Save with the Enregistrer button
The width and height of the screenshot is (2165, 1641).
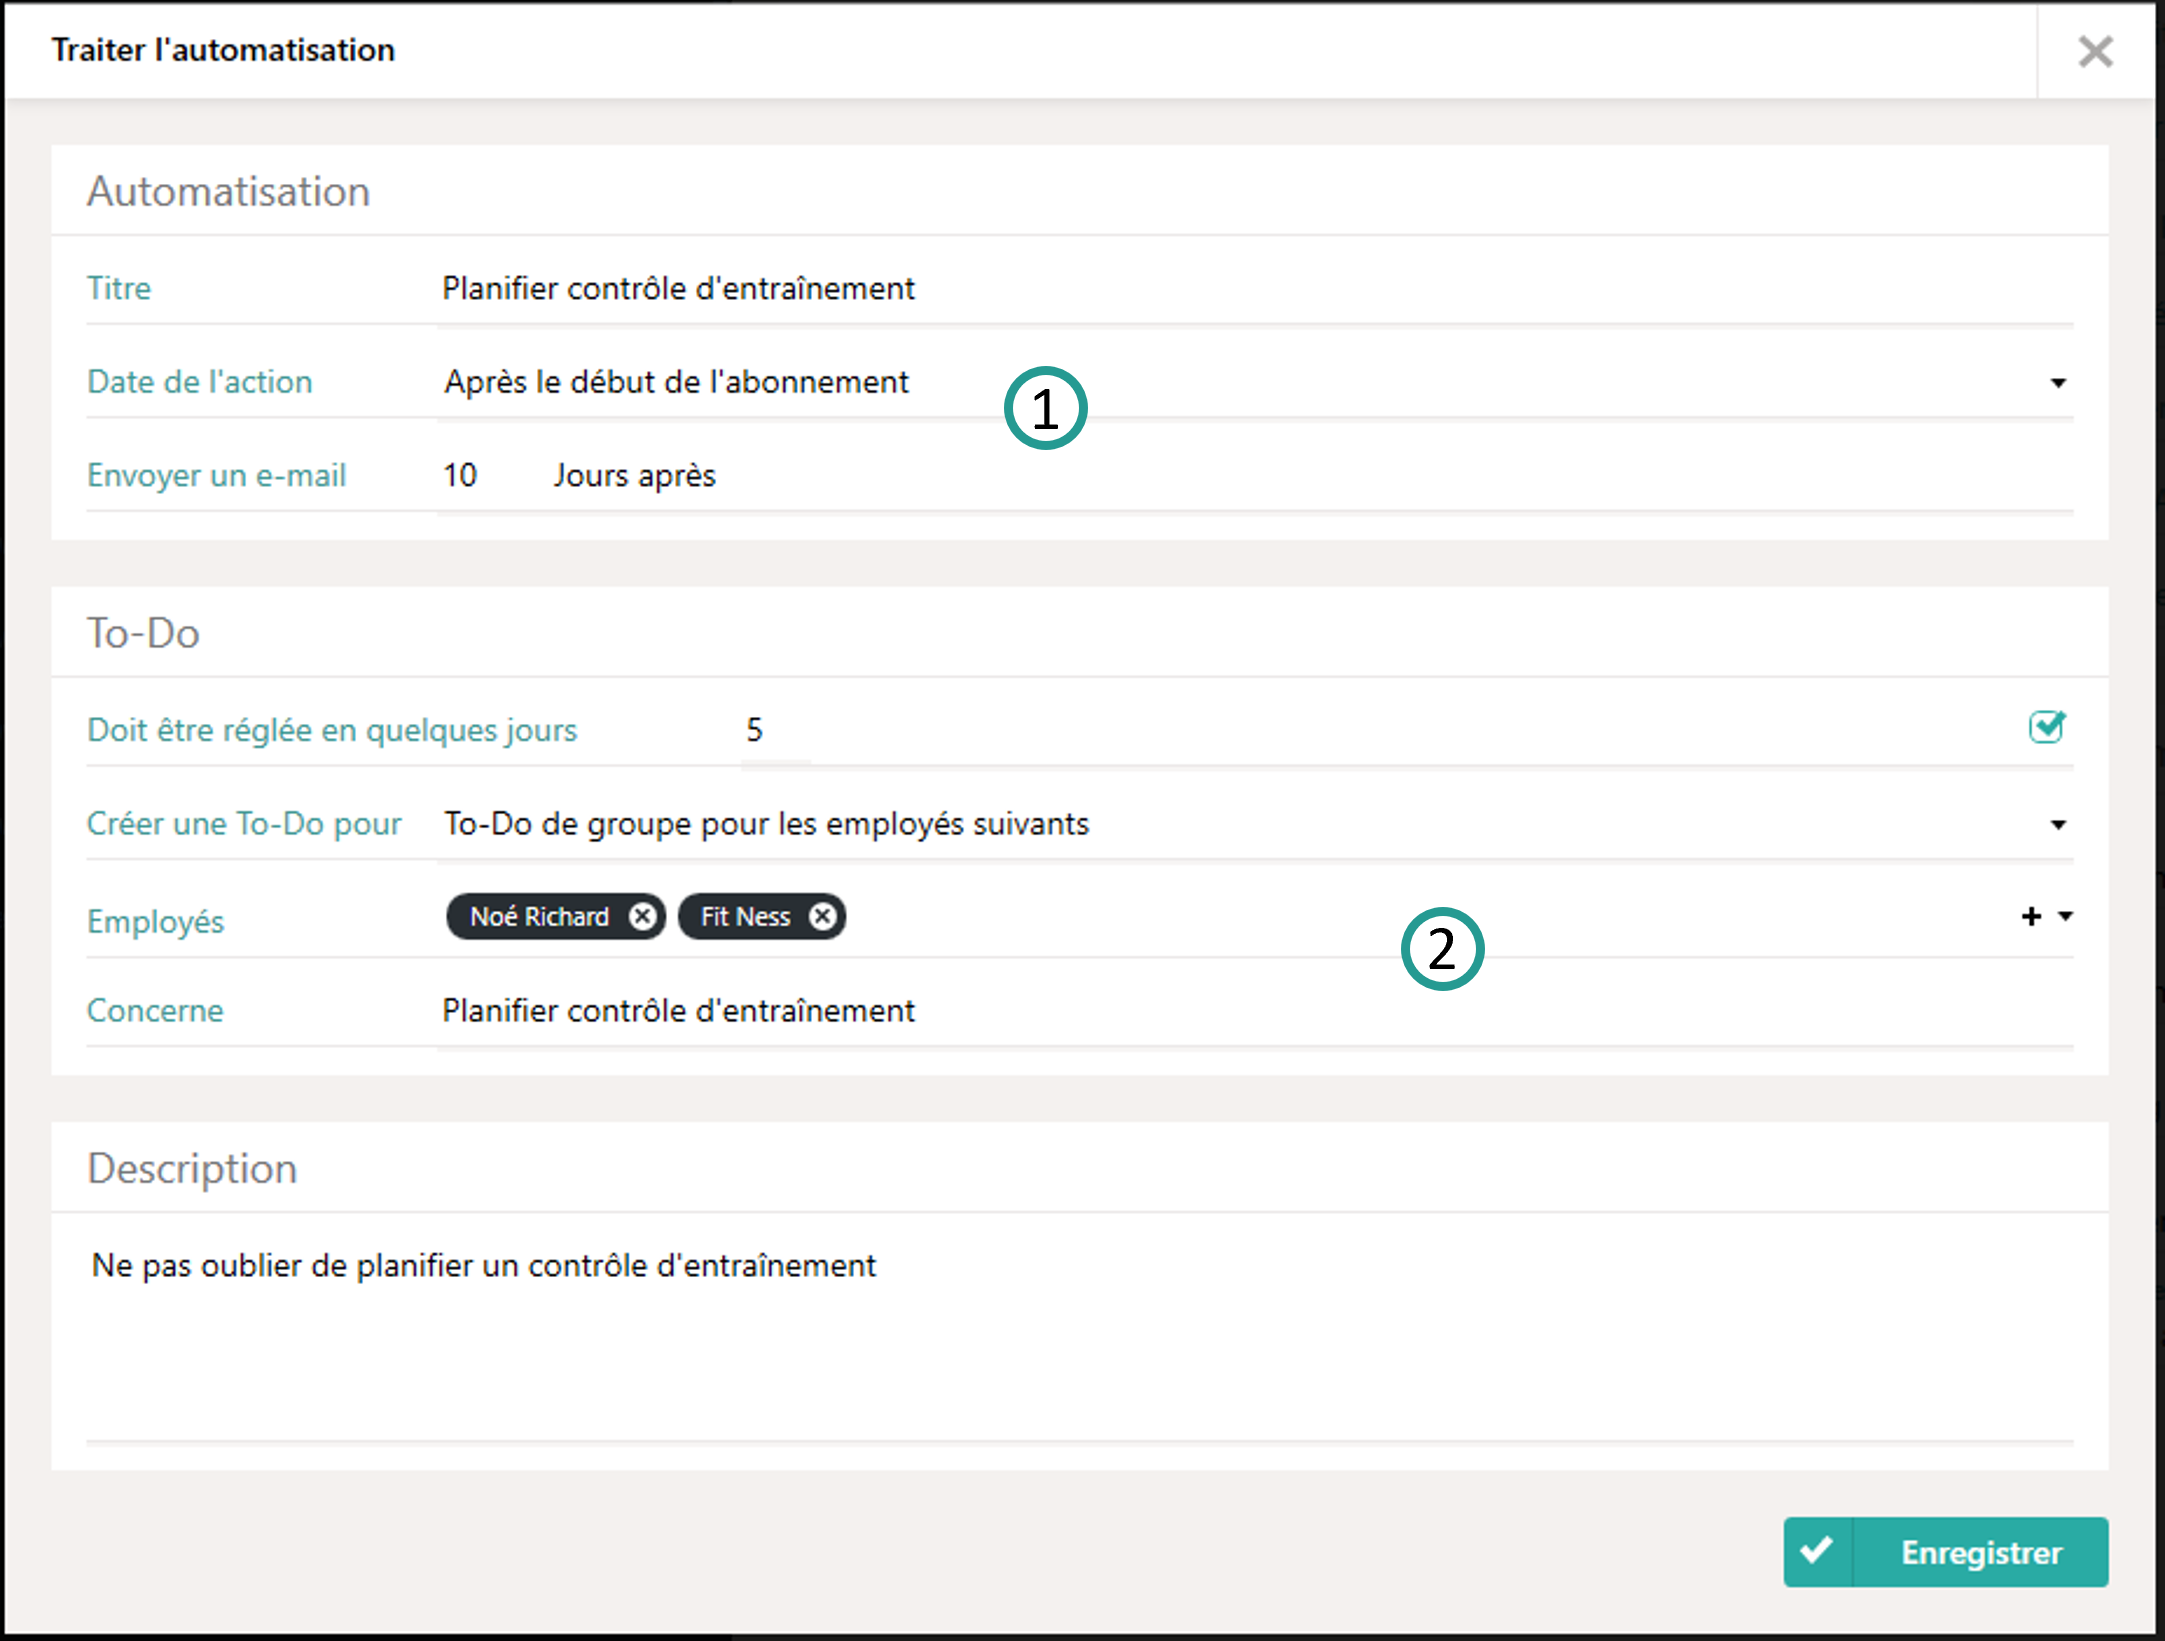pos(1980,1552)
